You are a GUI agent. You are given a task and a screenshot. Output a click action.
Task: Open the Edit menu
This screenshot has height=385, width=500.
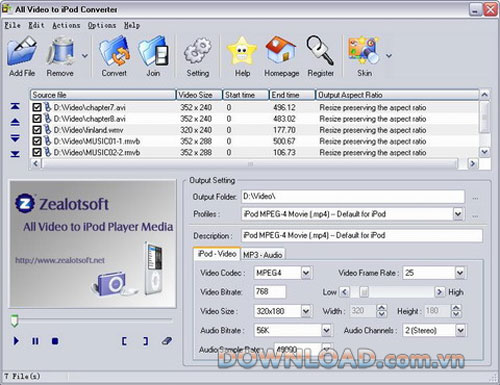36,25
